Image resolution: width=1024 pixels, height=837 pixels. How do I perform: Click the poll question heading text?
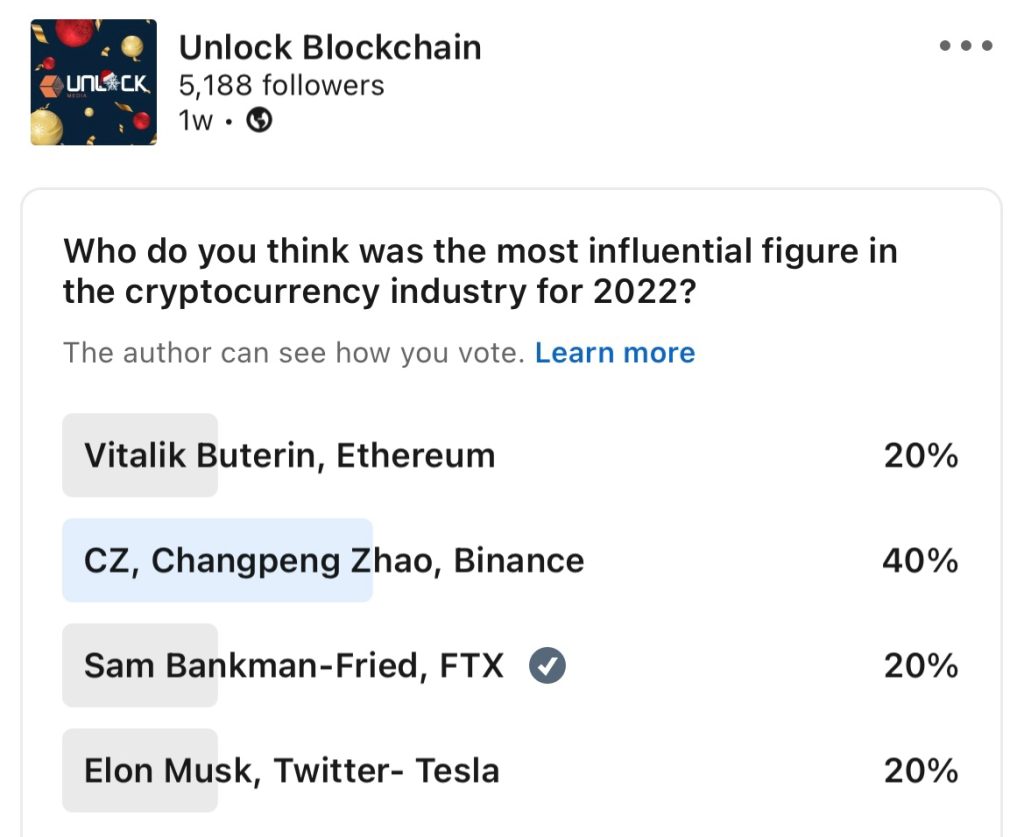(480, 271)
